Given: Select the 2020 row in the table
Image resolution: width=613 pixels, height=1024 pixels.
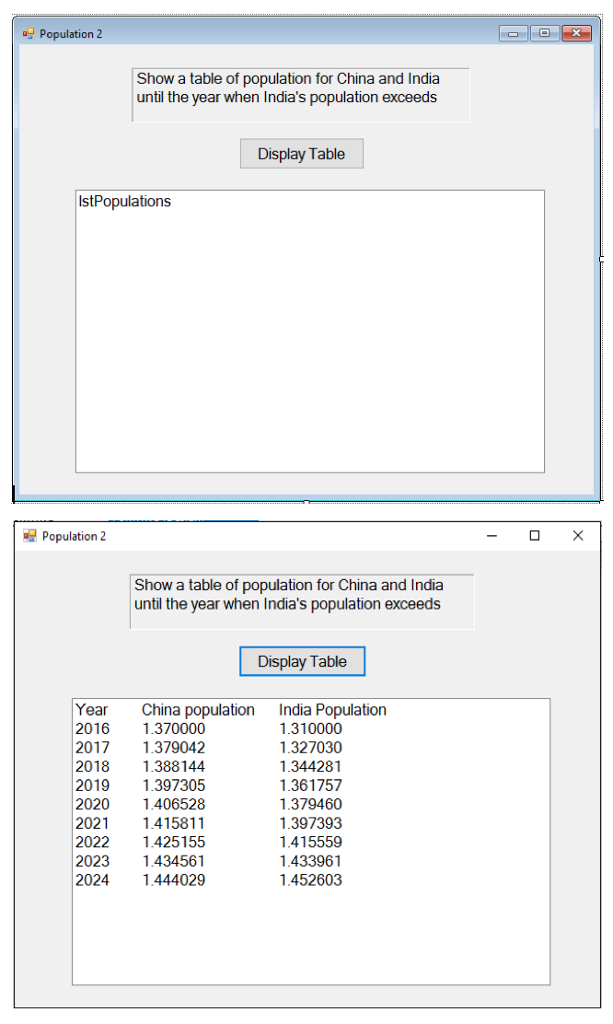Looking at the screenshot, I should click(311, 805).
